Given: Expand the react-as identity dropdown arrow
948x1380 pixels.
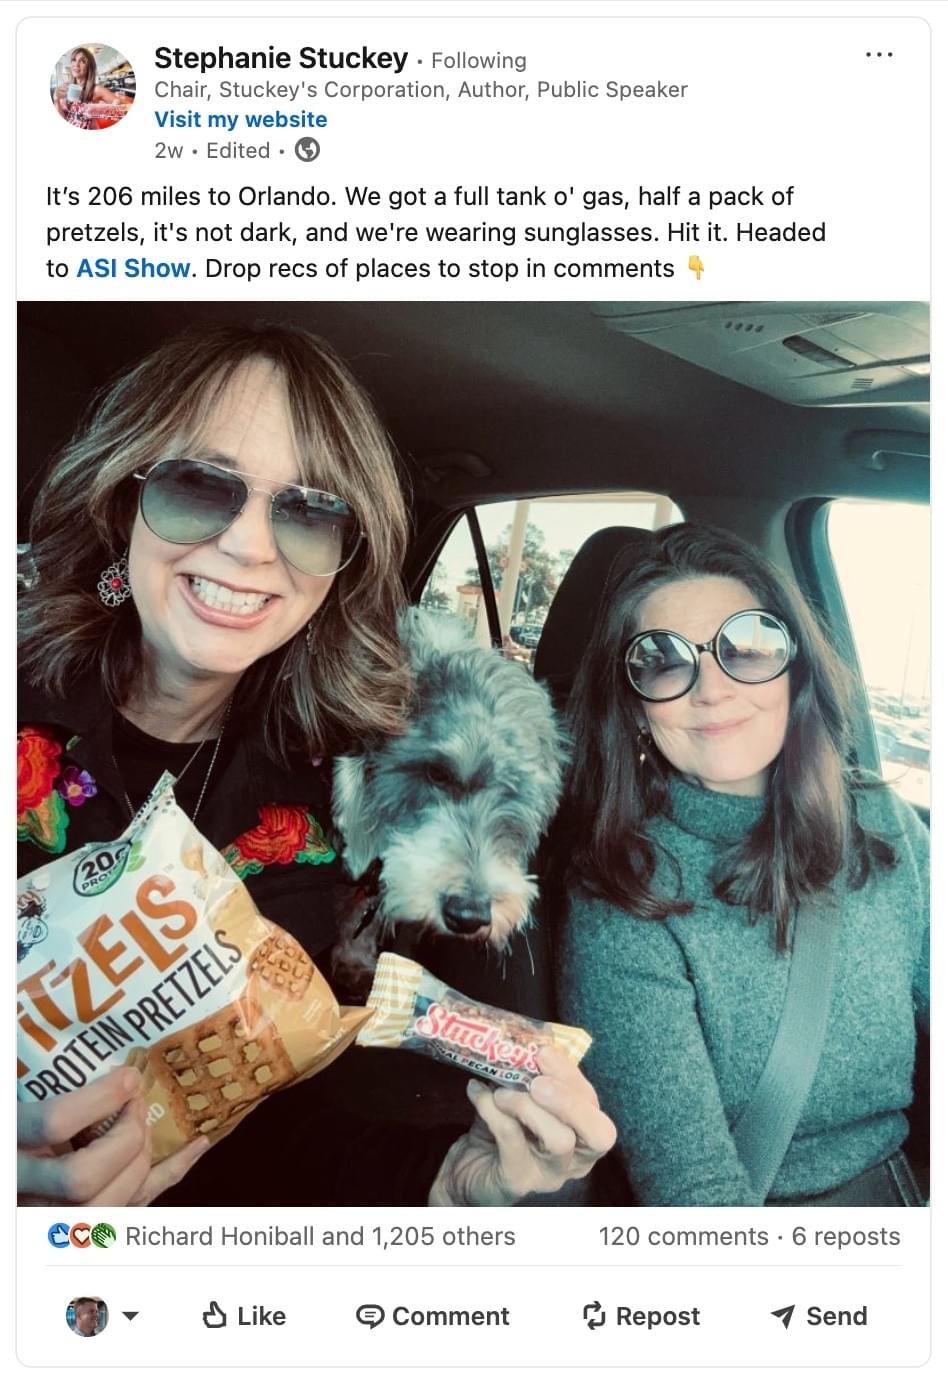Looking at the screenshot, I should coord(130,1316).
